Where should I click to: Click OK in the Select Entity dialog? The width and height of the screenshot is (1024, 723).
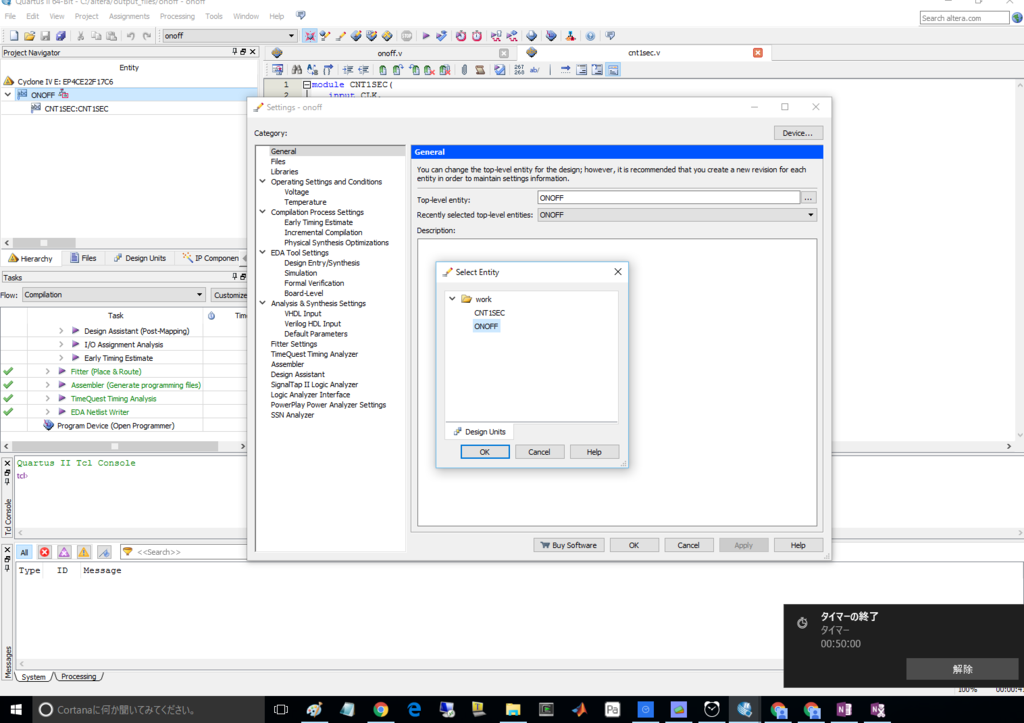(x=485, y=452)
